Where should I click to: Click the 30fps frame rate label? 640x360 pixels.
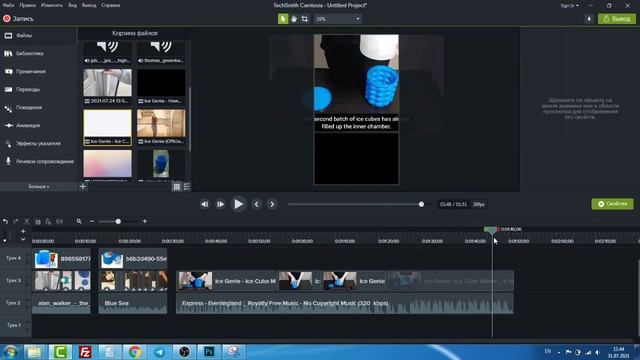coord(478,204)
